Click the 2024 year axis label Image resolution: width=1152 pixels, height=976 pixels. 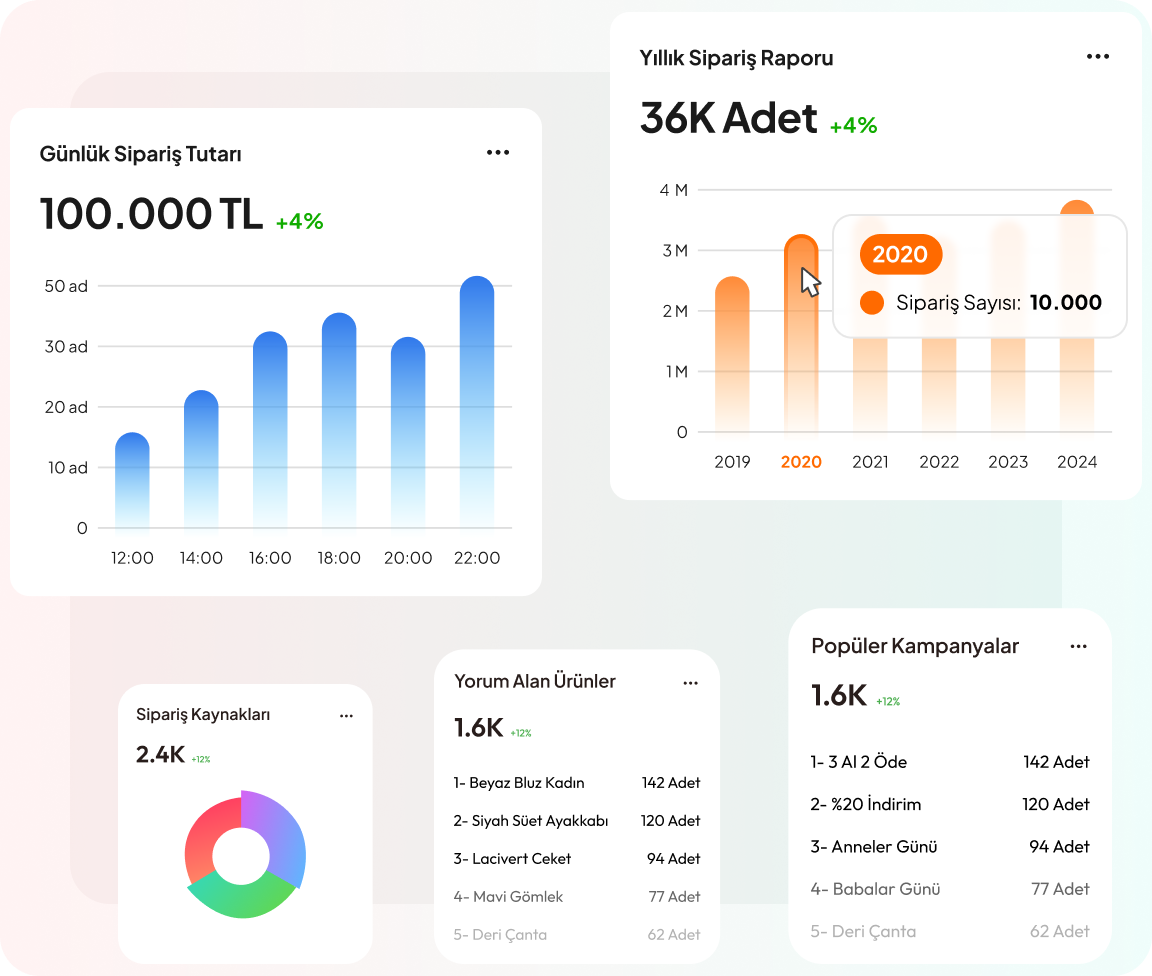[x=1077, y=462]
